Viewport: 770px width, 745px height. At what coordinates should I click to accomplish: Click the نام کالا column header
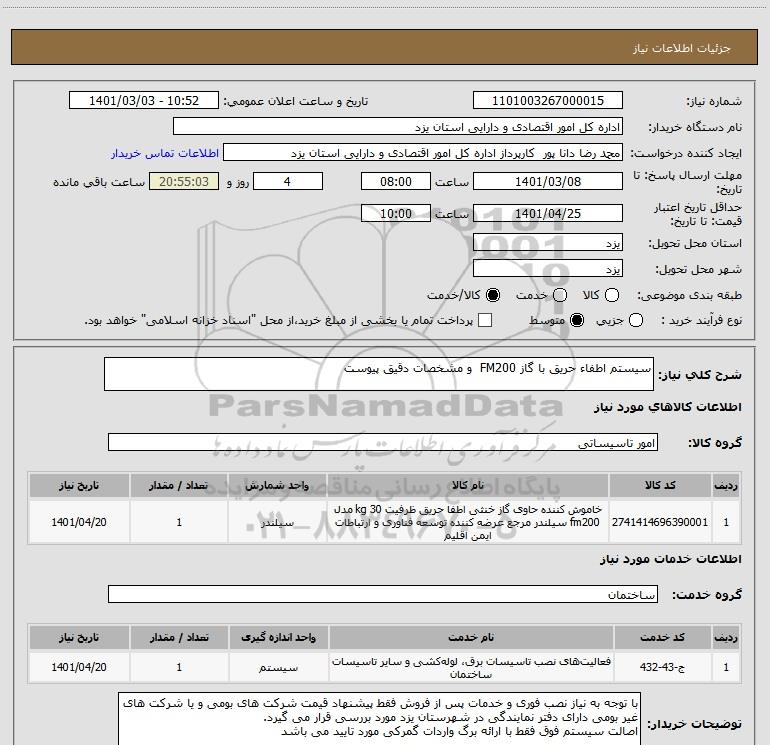click(468, 485)
